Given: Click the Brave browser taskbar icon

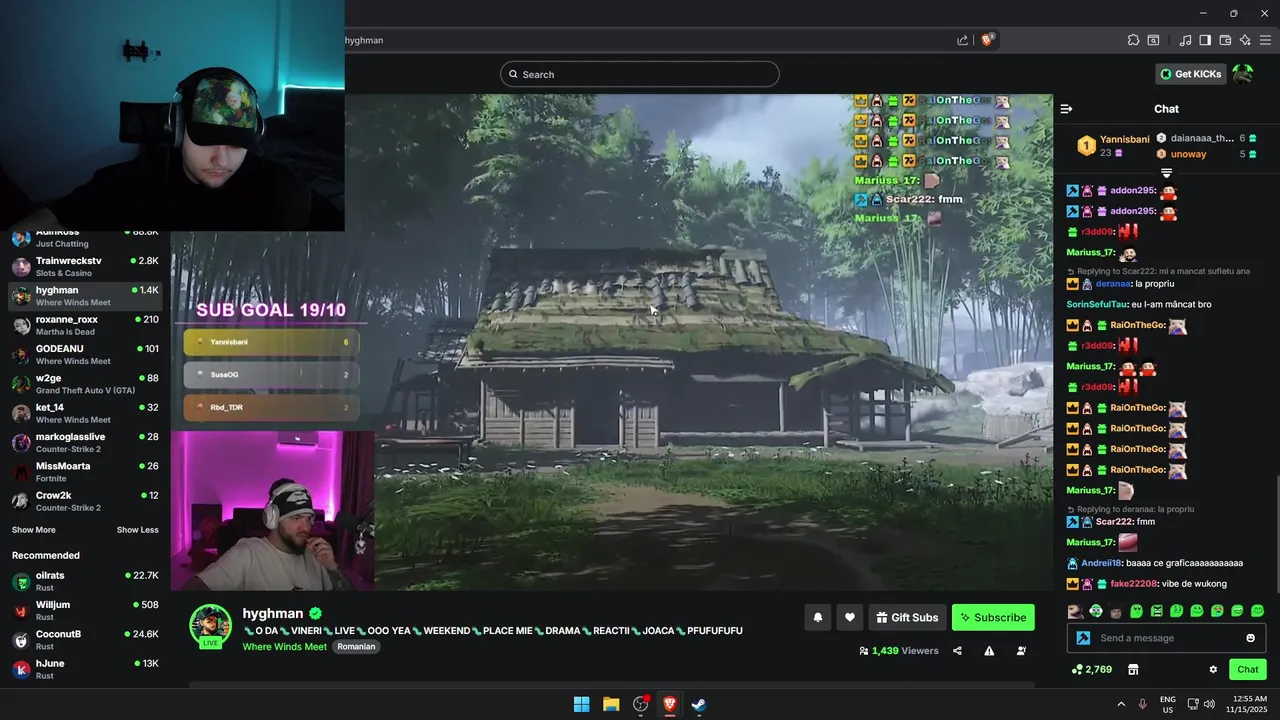Looking at the screenshot, I should [670, 704].
